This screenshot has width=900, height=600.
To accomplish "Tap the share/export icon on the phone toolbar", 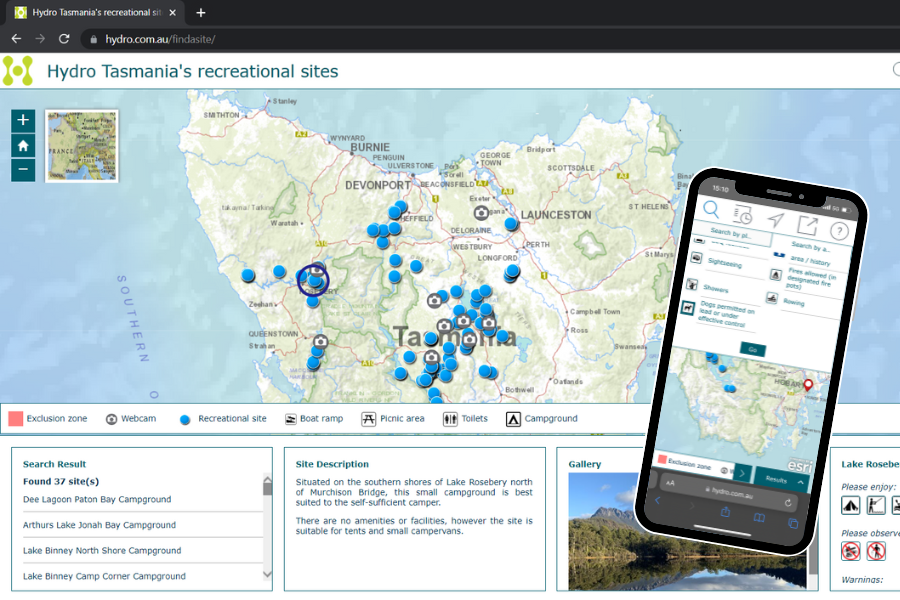I will click(x=807, y=225).
